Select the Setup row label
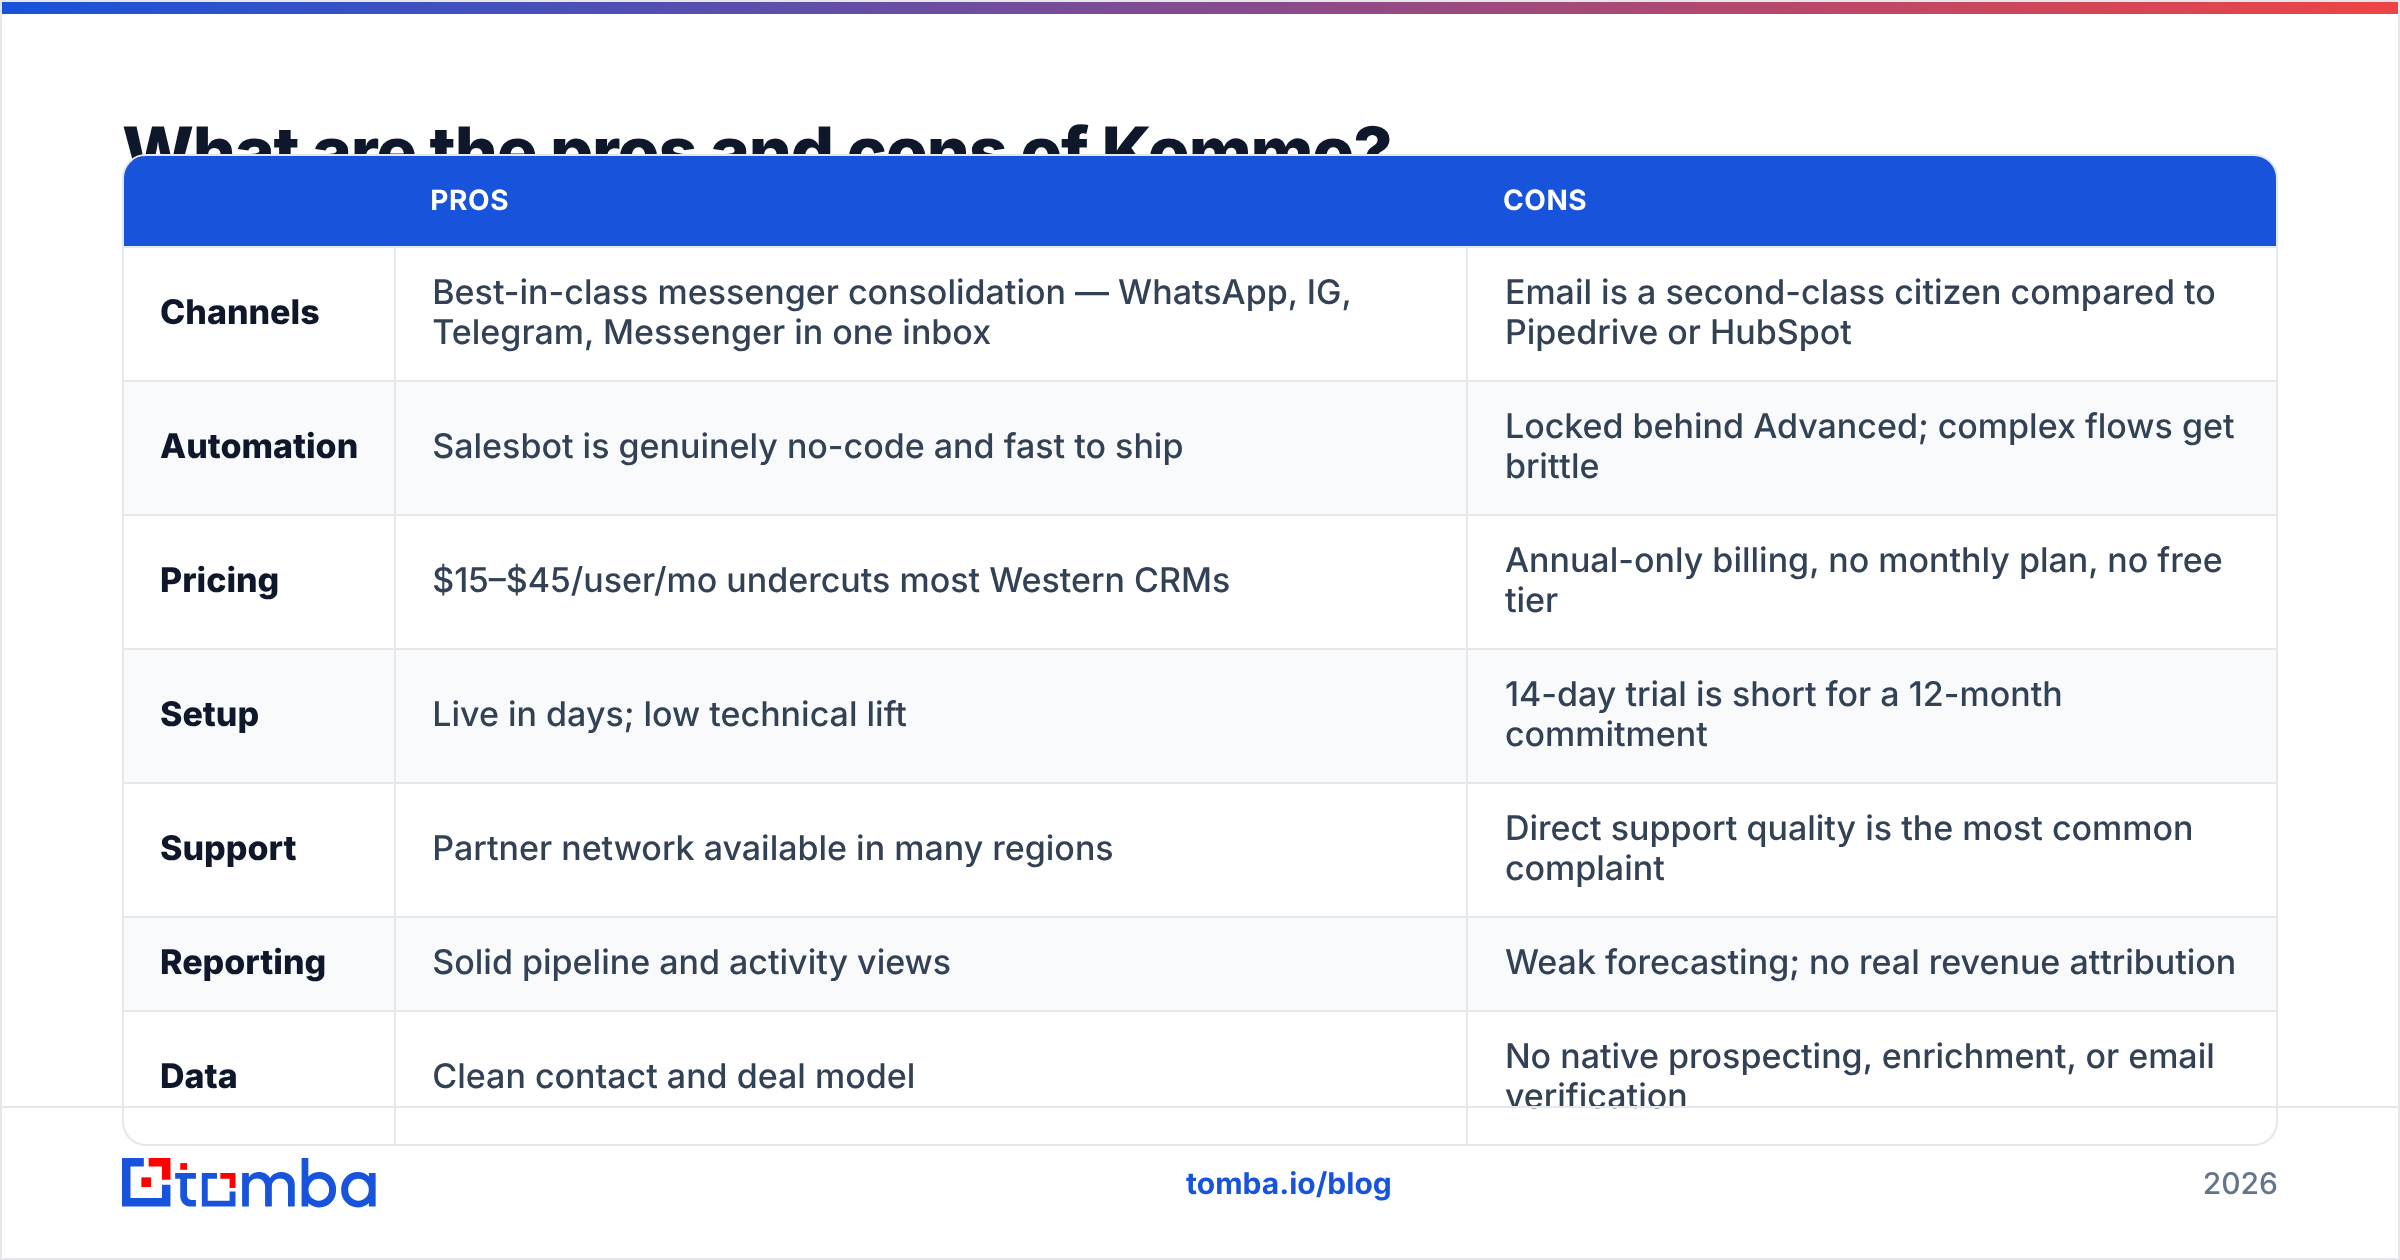 [x=209, y=715]
